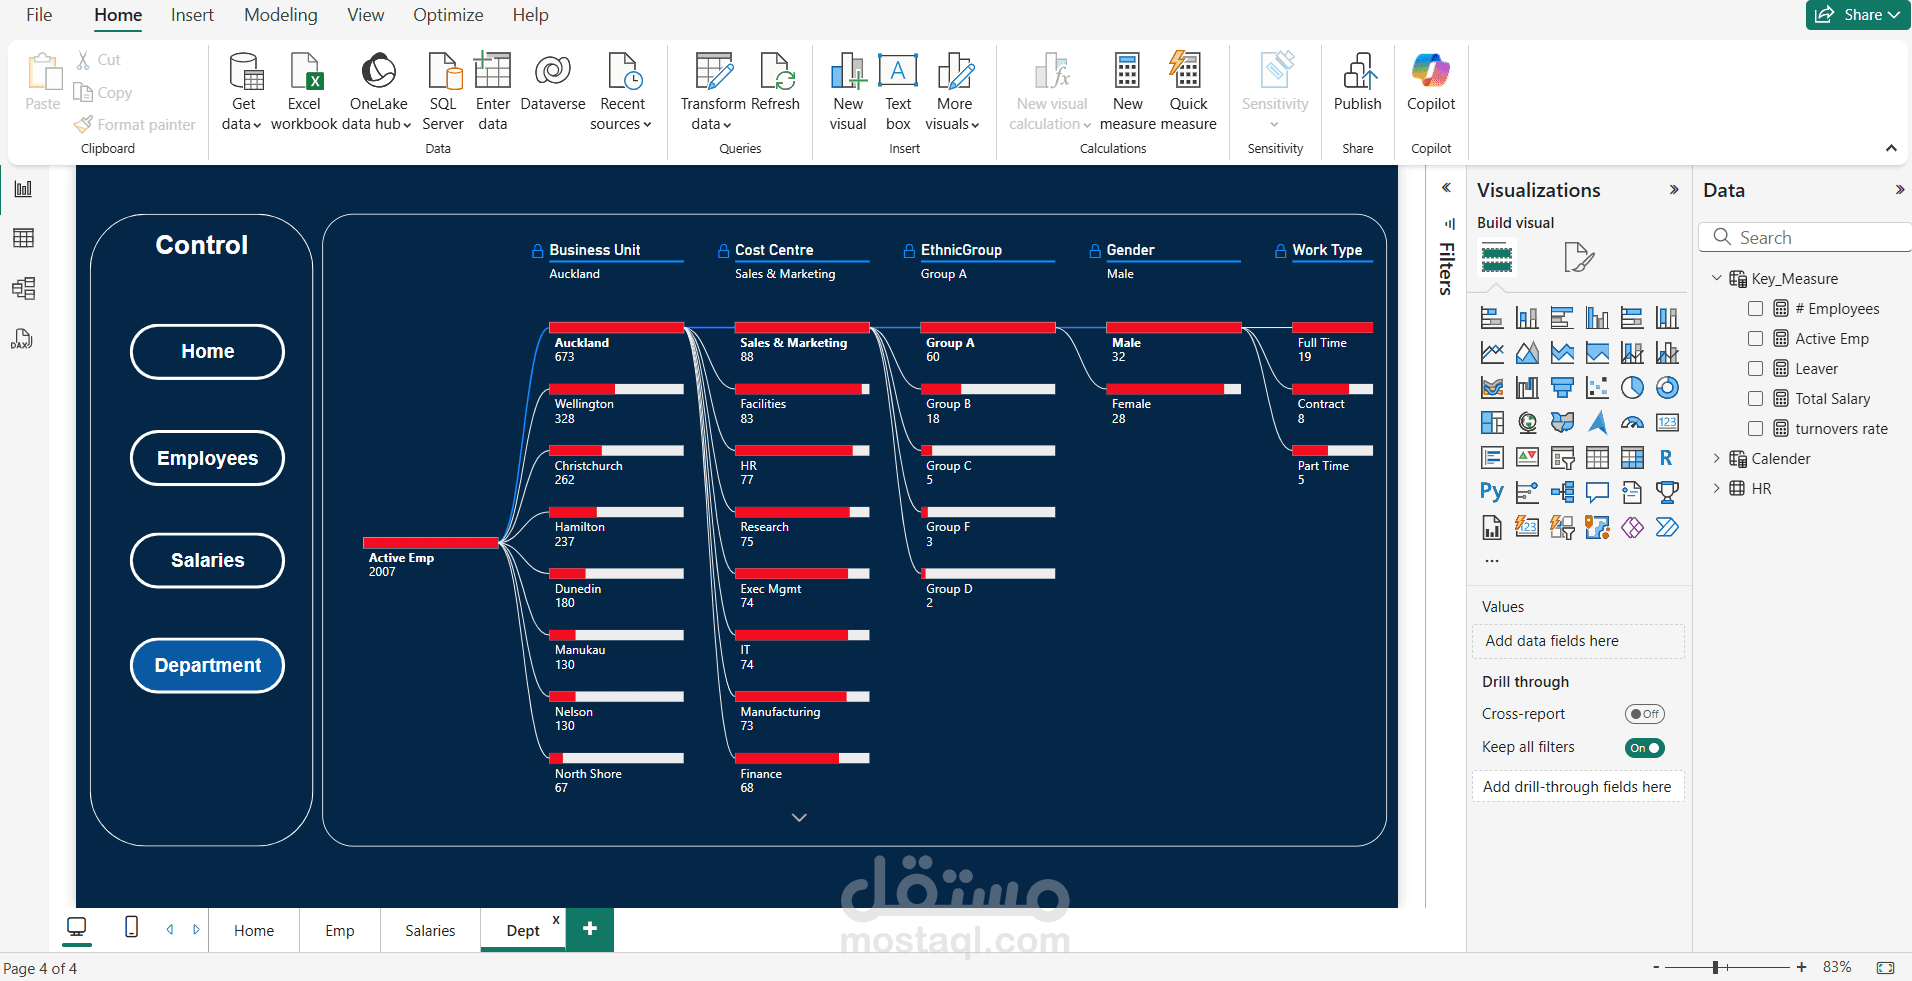This screenshot has height=981, width=1912.
Task: Check the # Employees measure
Action: 1755,309
